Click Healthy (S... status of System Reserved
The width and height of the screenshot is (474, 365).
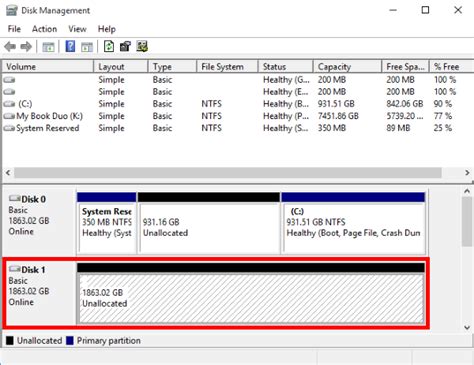coord(286,128)
